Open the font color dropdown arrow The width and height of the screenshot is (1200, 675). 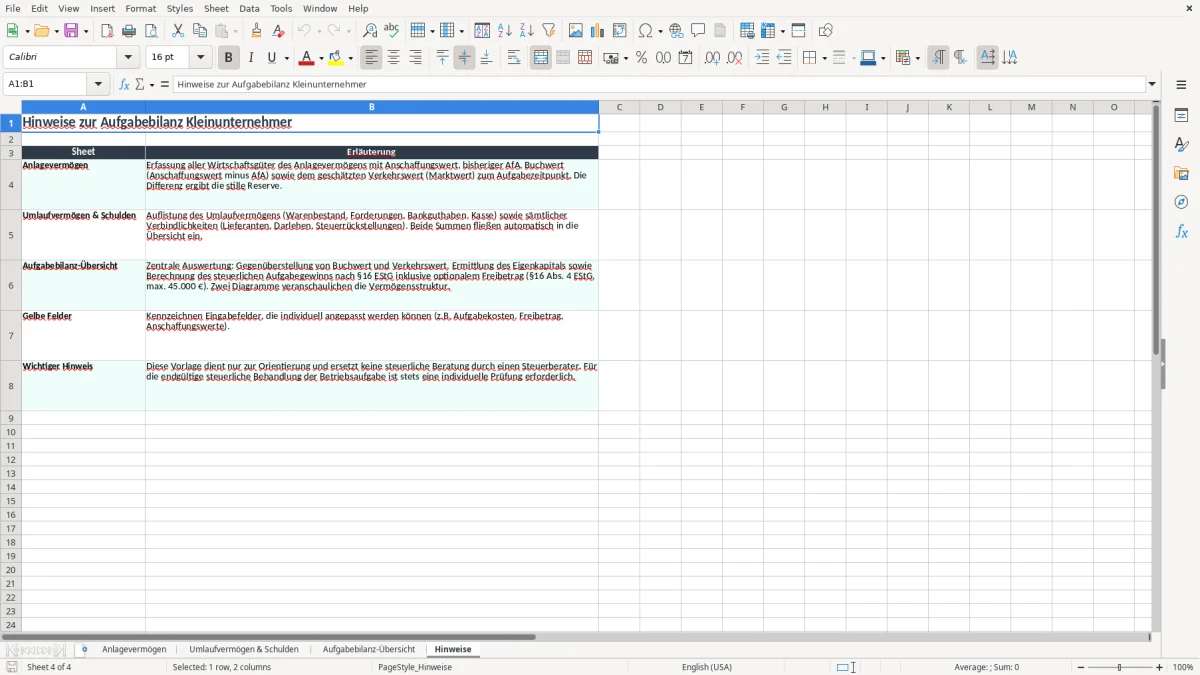click(321, 58)
